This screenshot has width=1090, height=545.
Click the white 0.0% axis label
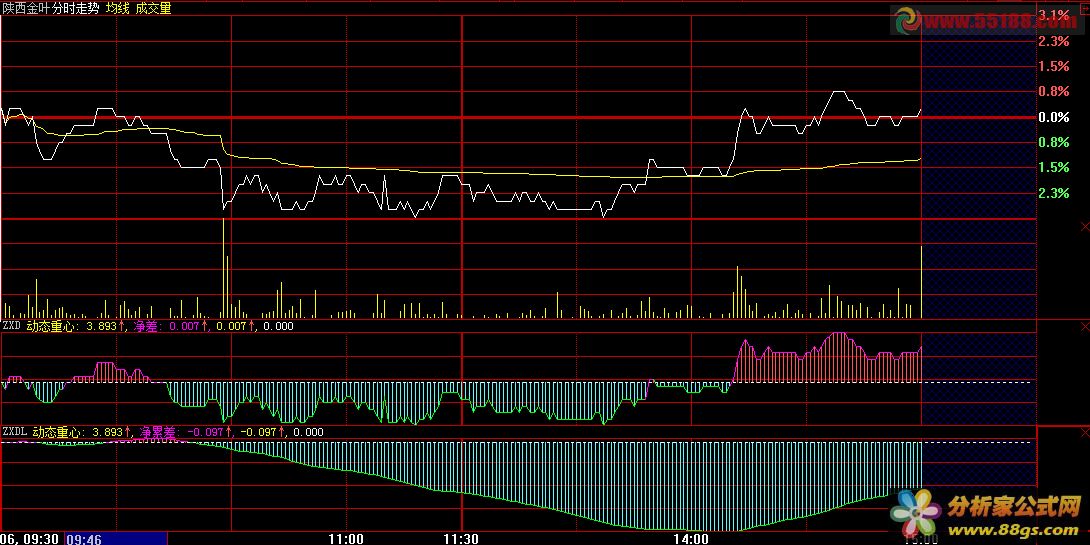[1052, 117]
